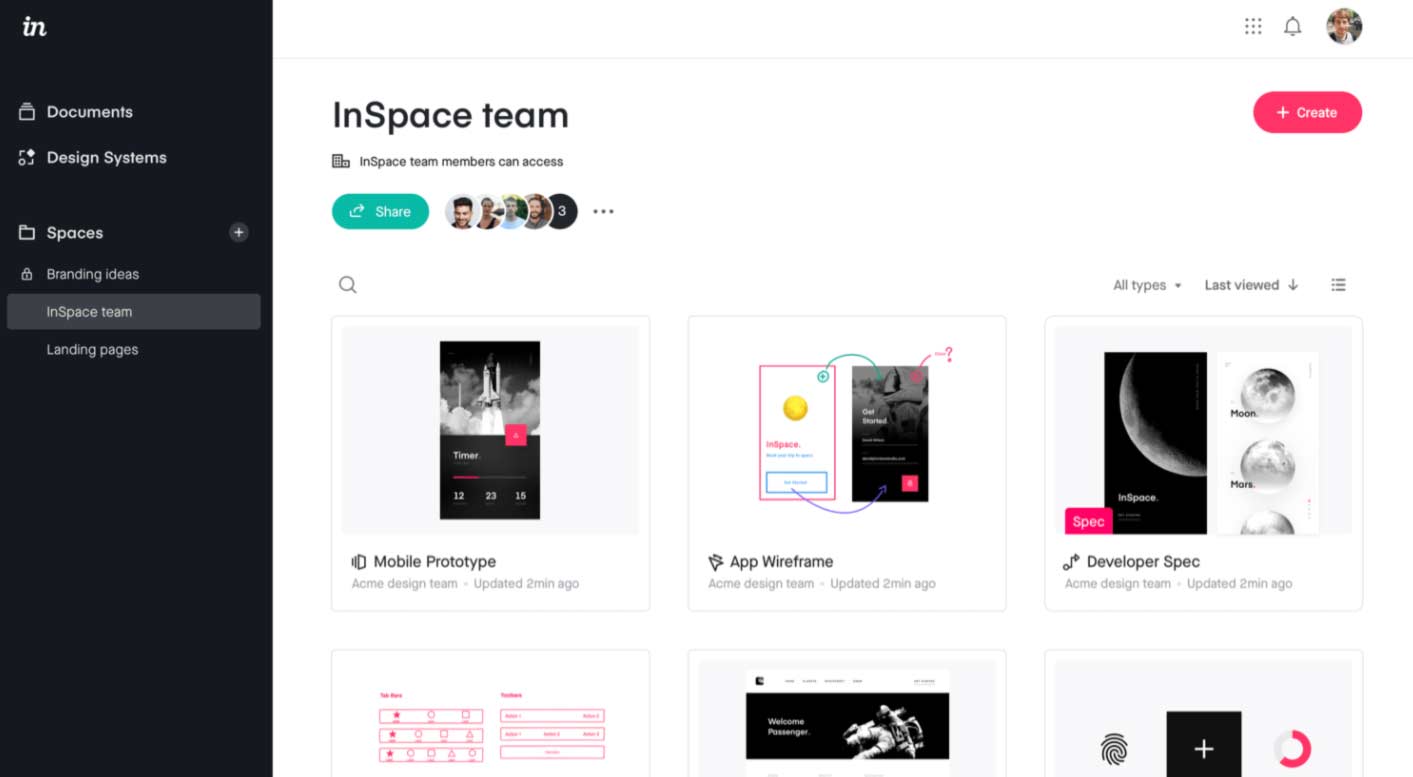Open the All types filter dropdown
The image size is (1413, 777).
tap(1146, 285)
